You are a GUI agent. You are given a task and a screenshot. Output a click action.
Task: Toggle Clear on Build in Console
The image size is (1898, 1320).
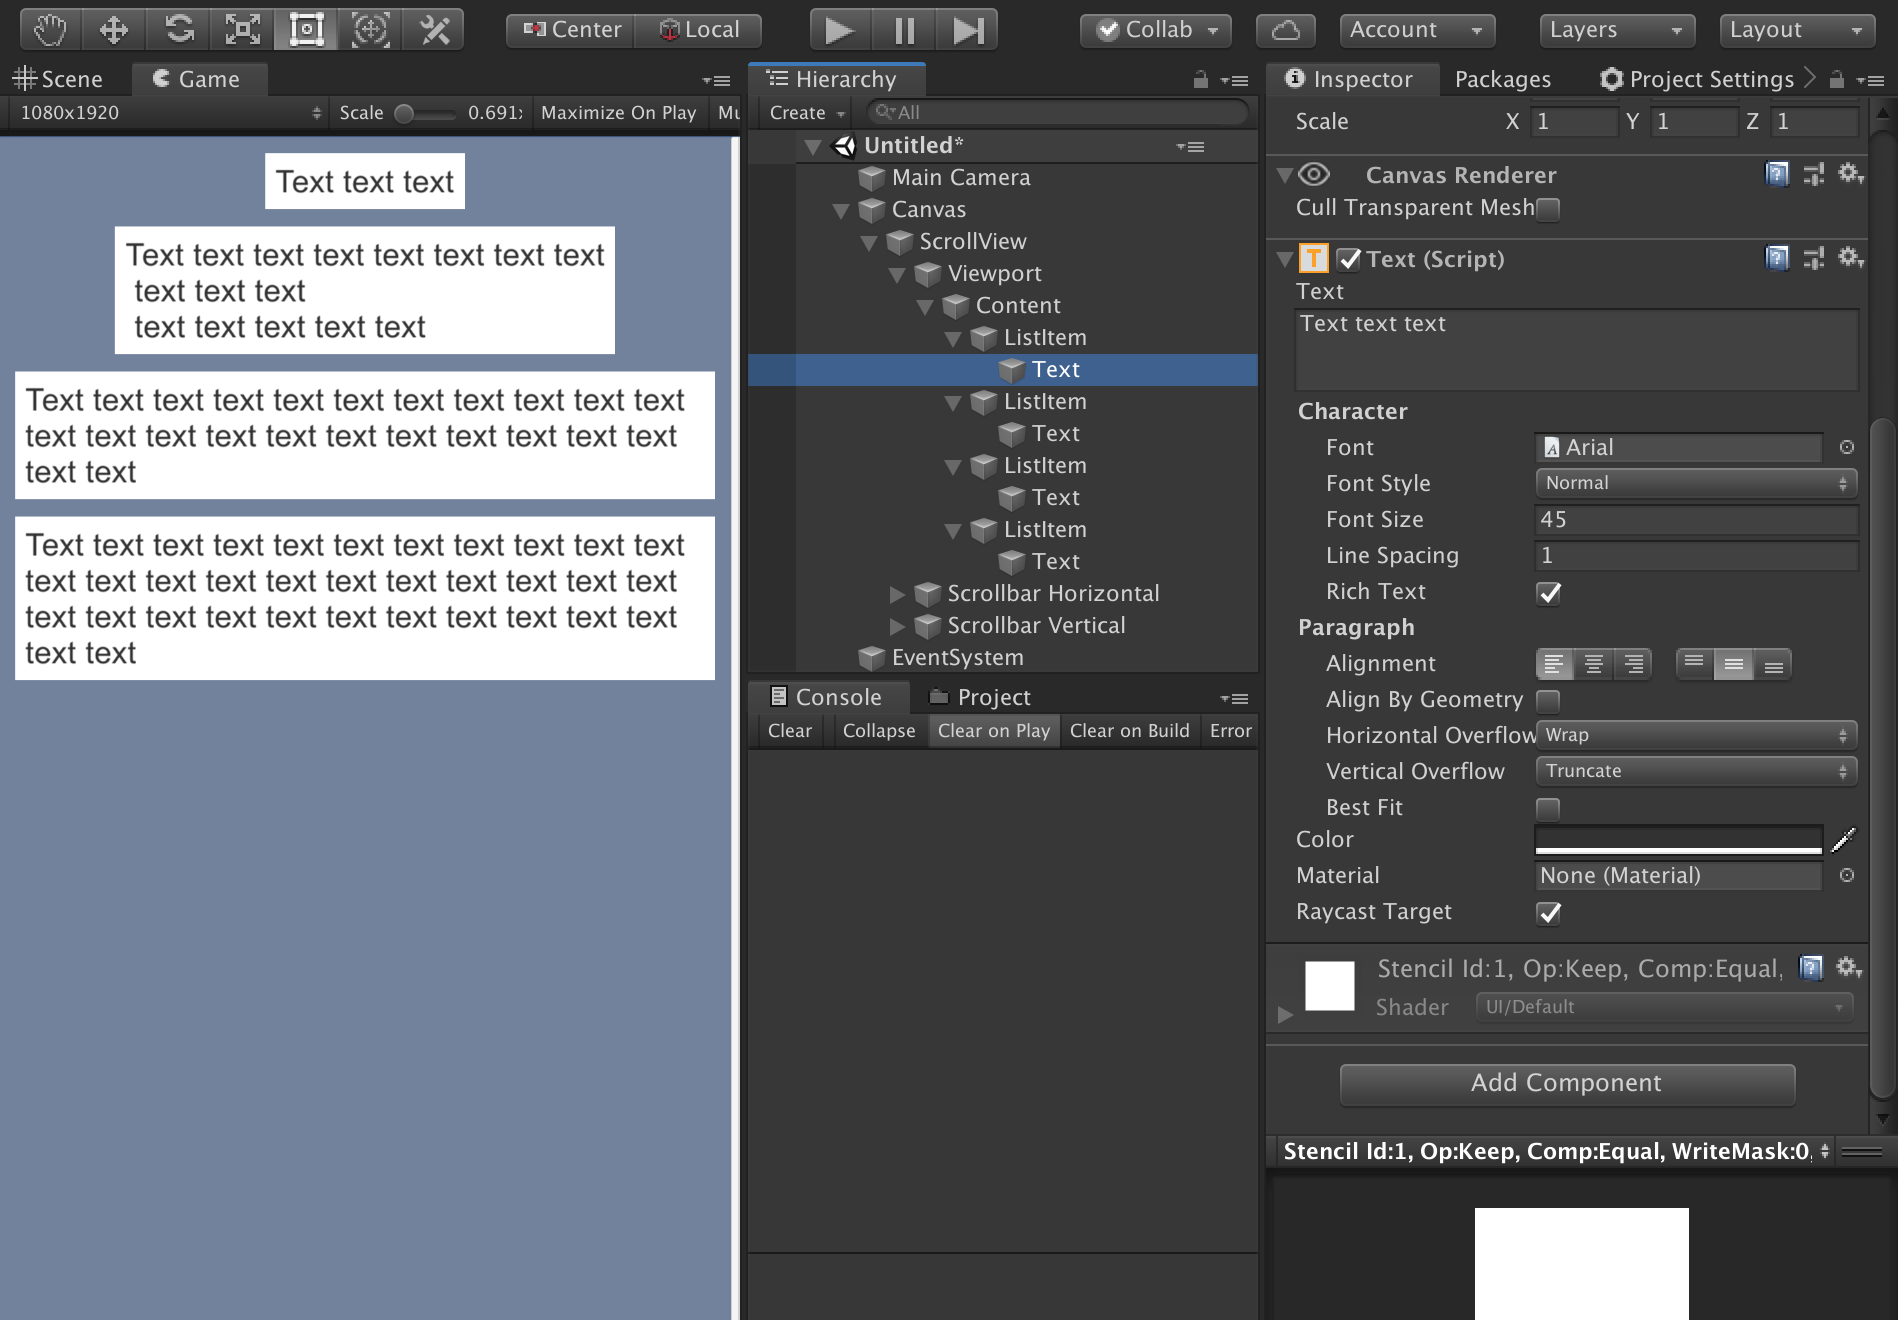click(1129, 731)
